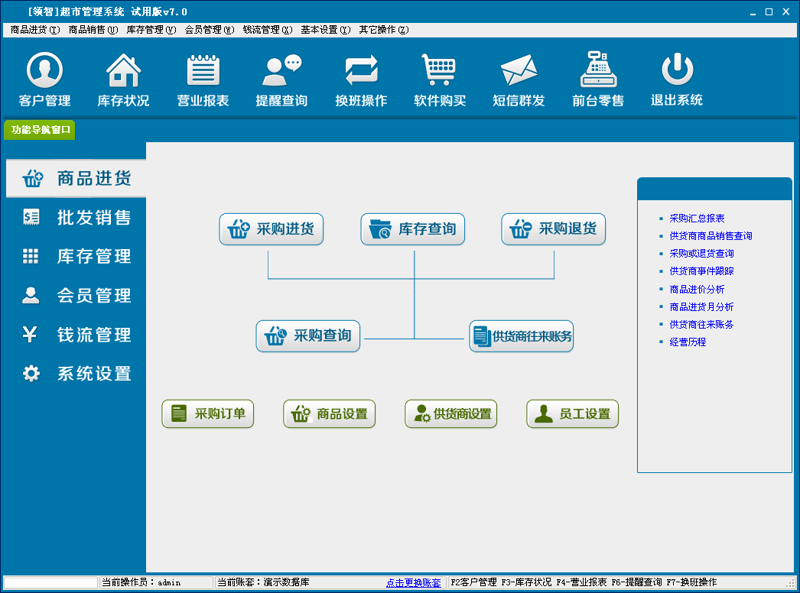800x593 pixels.
Task: Launch 前台零售 cash register icon
Action: tap(598, 79)
